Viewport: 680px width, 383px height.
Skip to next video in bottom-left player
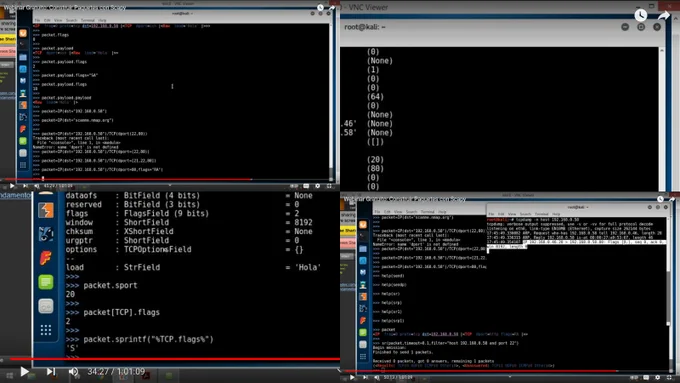[x=51, y=372]
